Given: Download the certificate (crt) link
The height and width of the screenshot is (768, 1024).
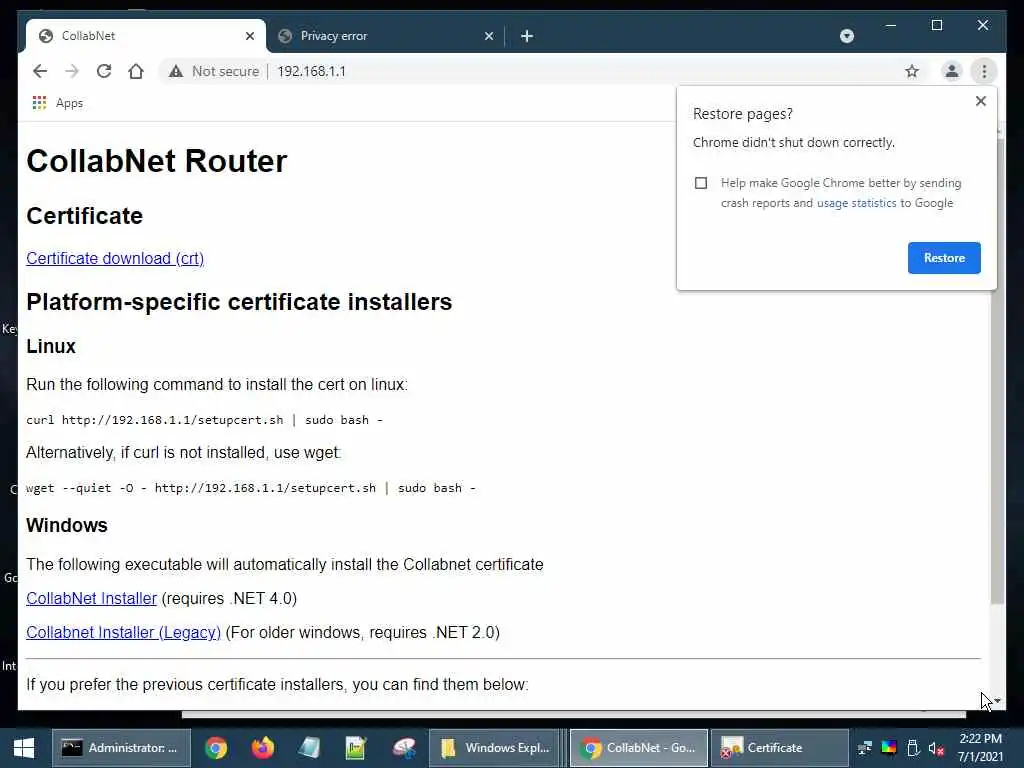Looking at the screenshot, I should click(115, 258).
